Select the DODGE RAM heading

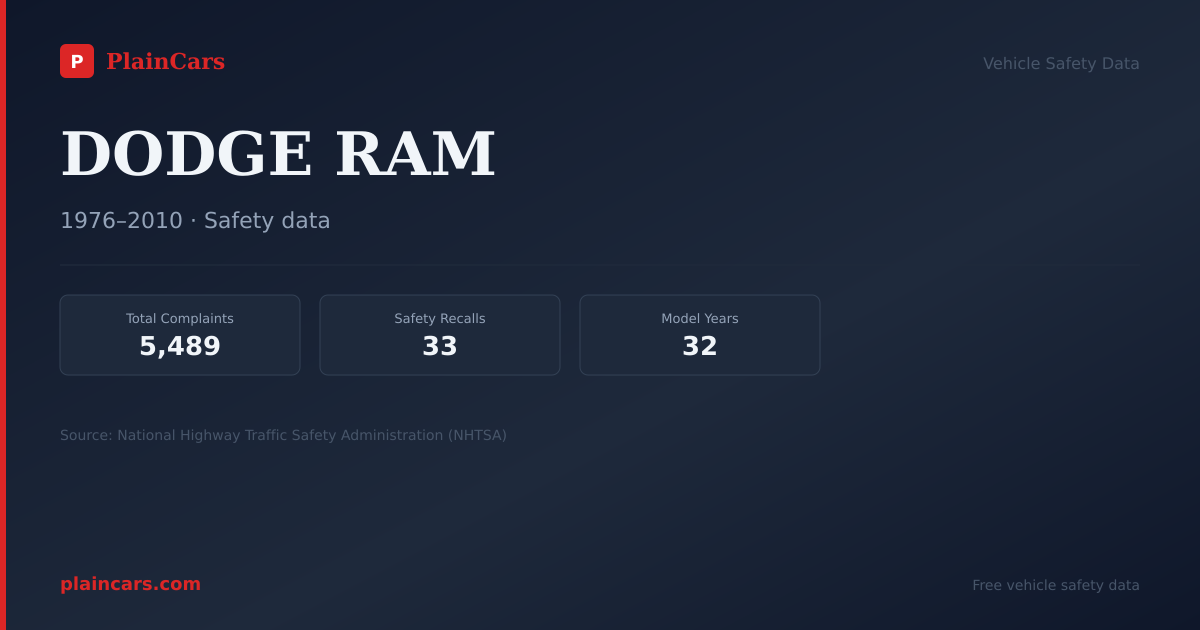(x=278, y=154)
